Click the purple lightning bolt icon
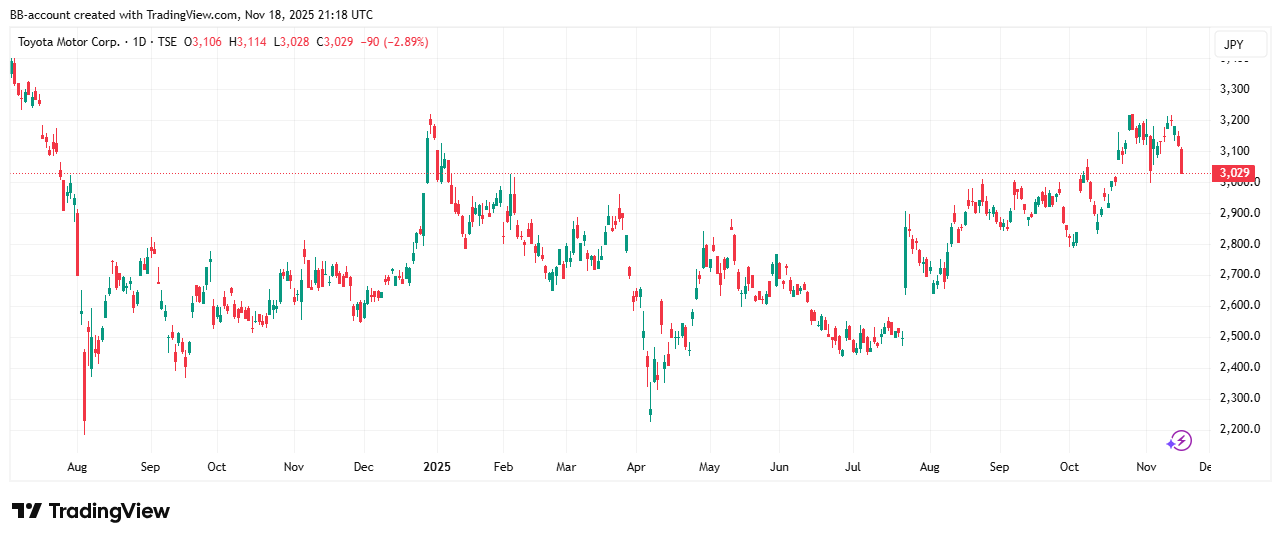 (1180, 441)
